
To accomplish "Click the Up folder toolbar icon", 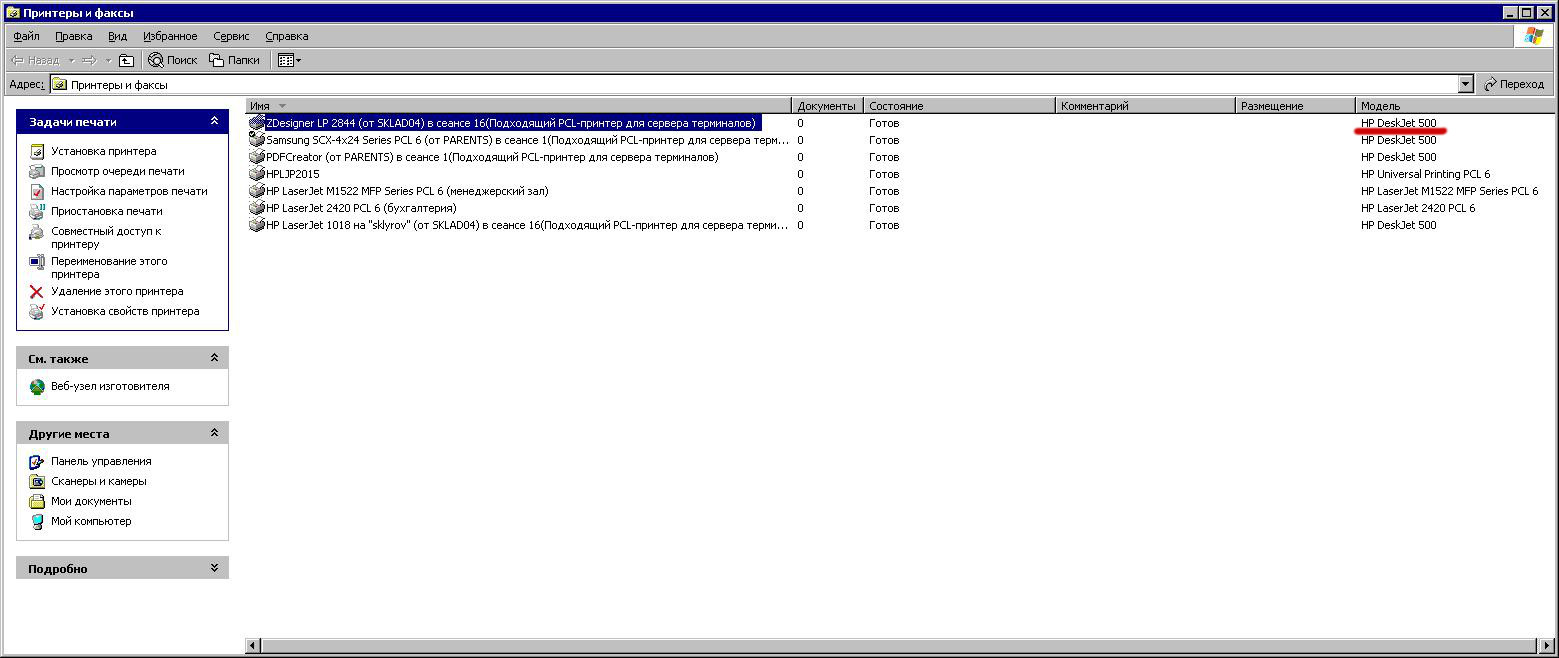I will click(x=126, y=60).
